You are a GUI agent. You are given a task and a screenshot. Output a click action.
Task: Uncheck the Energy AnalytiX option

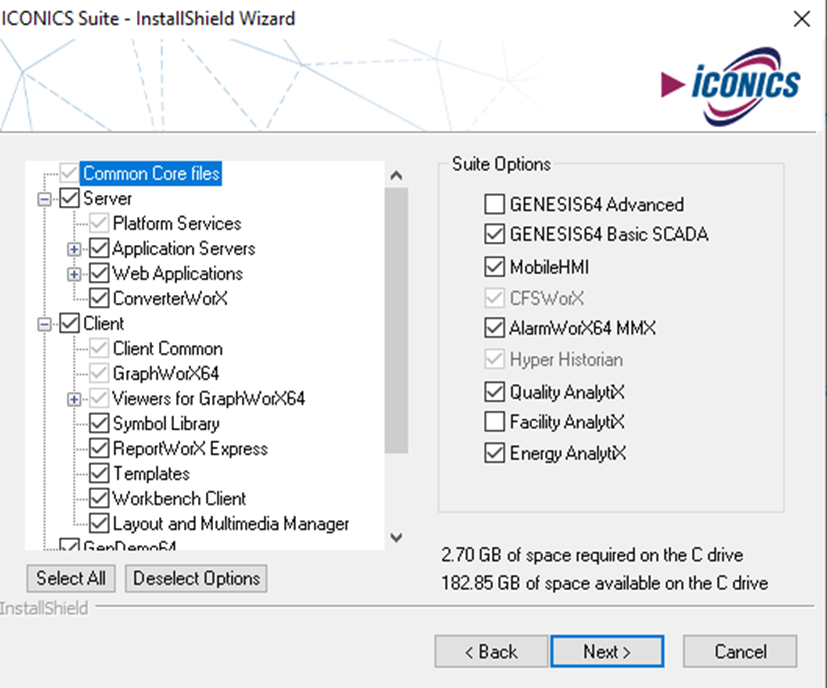[x=494, y=453]
